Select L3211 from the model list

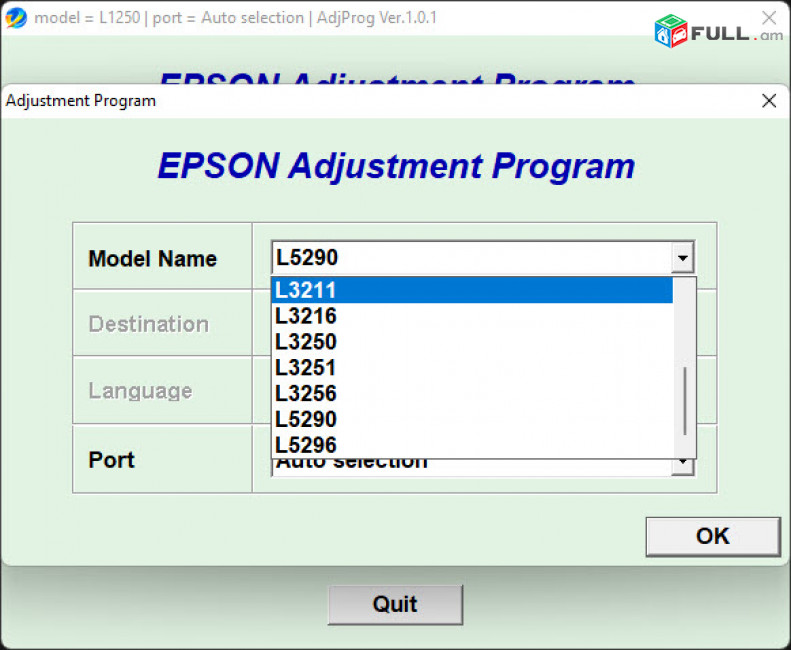pos(472,290)
